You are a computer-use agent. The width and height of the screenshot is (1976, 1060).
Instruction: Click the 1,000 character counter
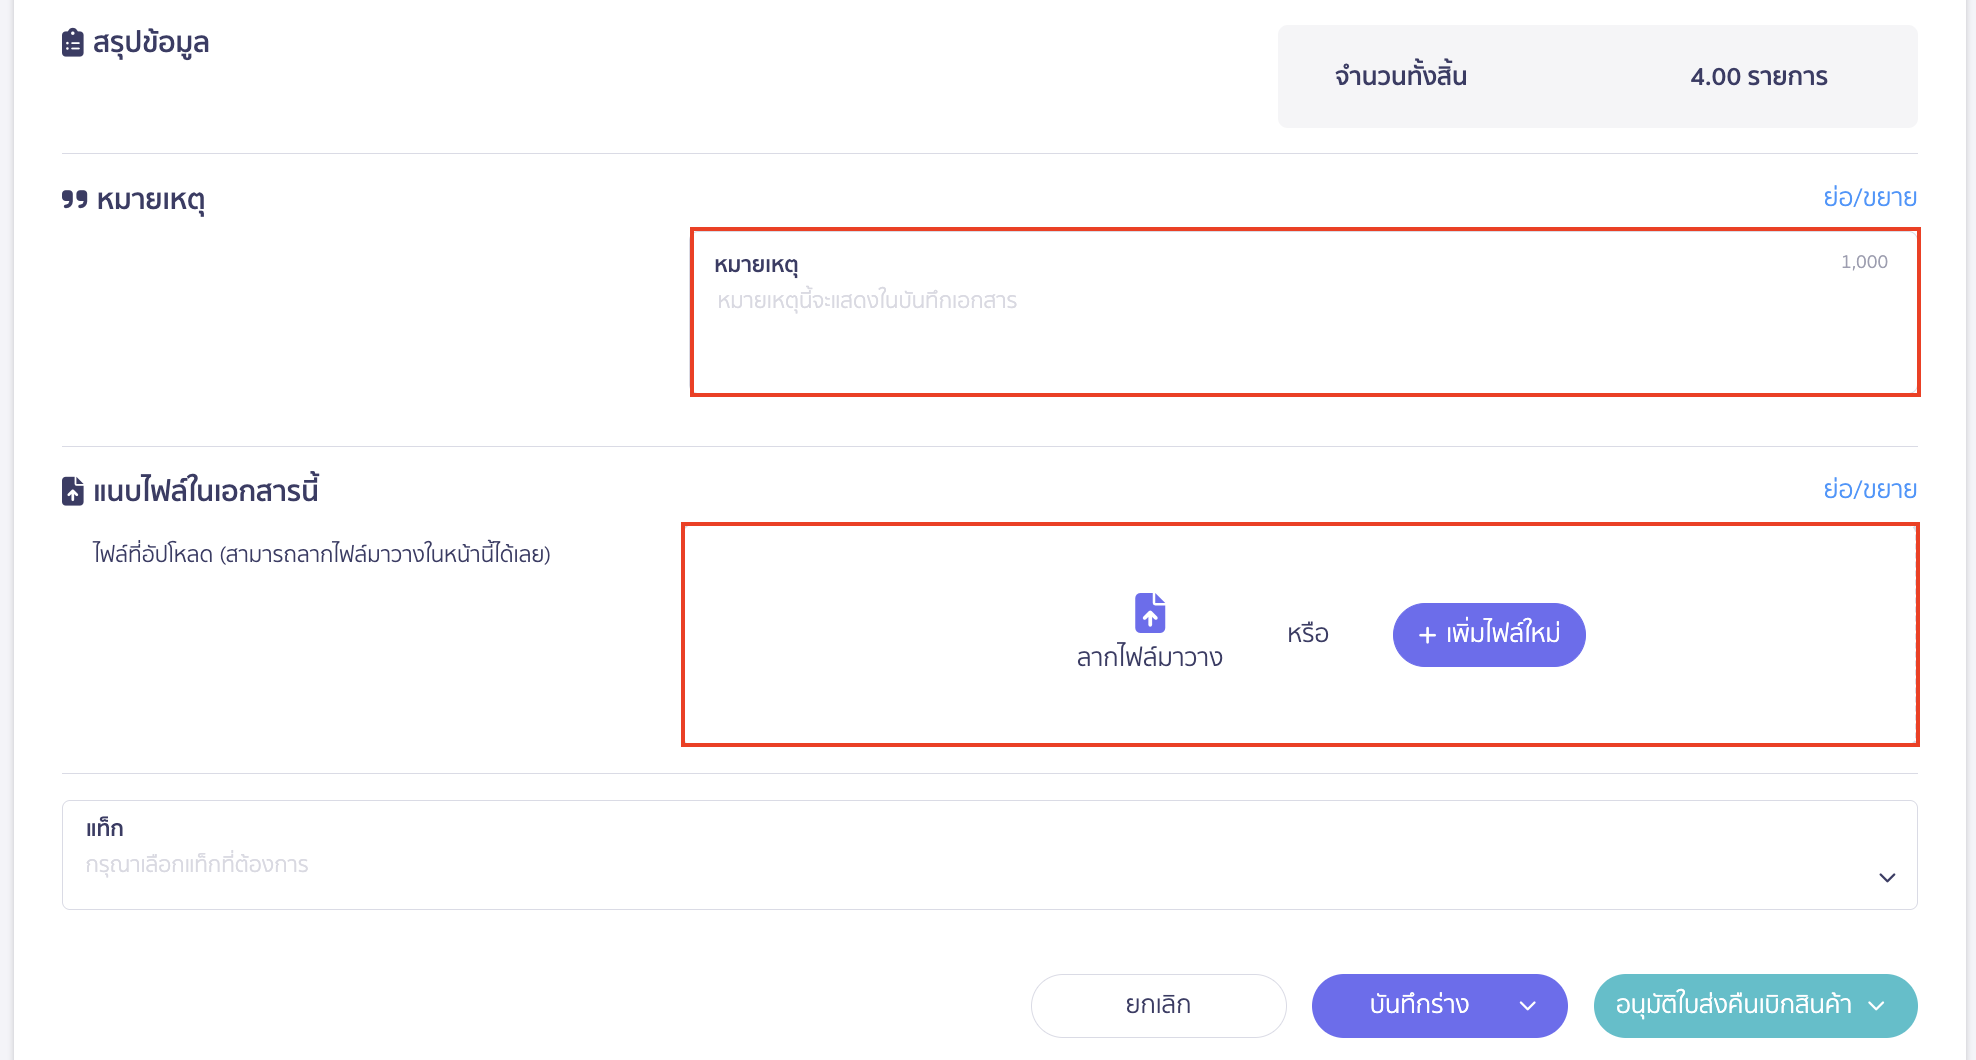1864,262
